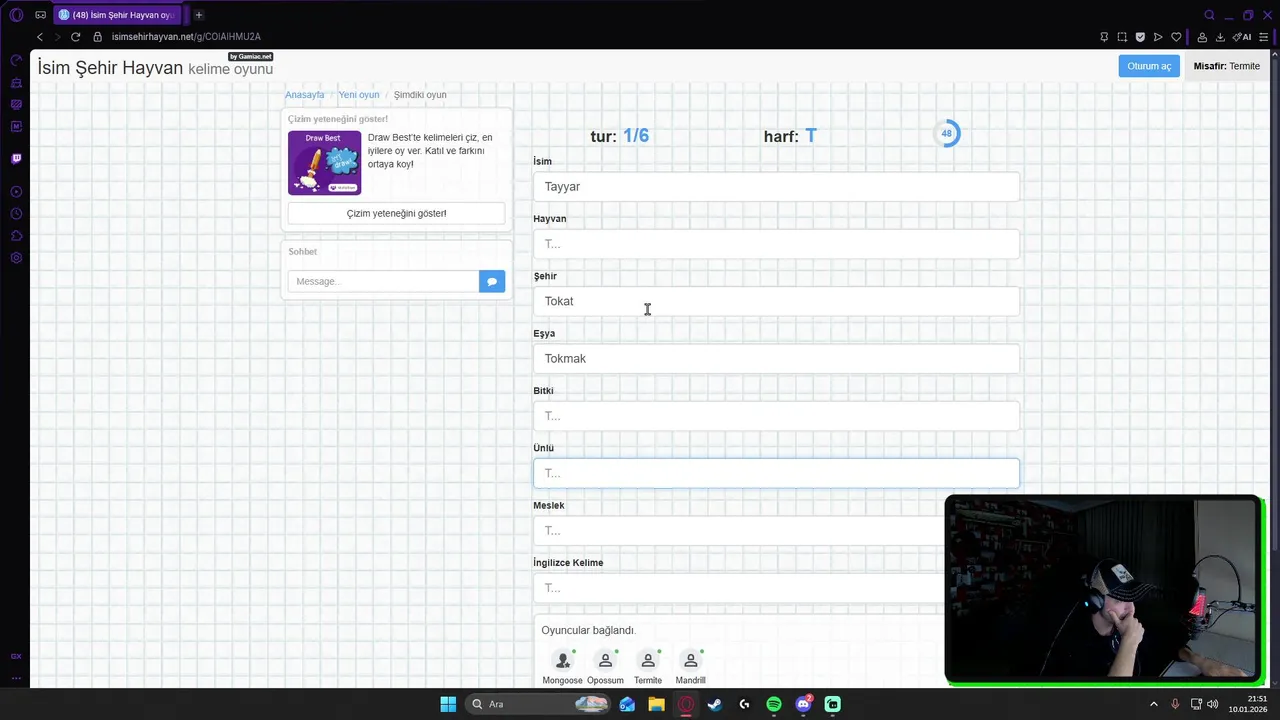The height and width of the screenshot is (720, 1280).
Task: Focus the Eşya field containing Tokmak
Action: click(x=776, y=359)
